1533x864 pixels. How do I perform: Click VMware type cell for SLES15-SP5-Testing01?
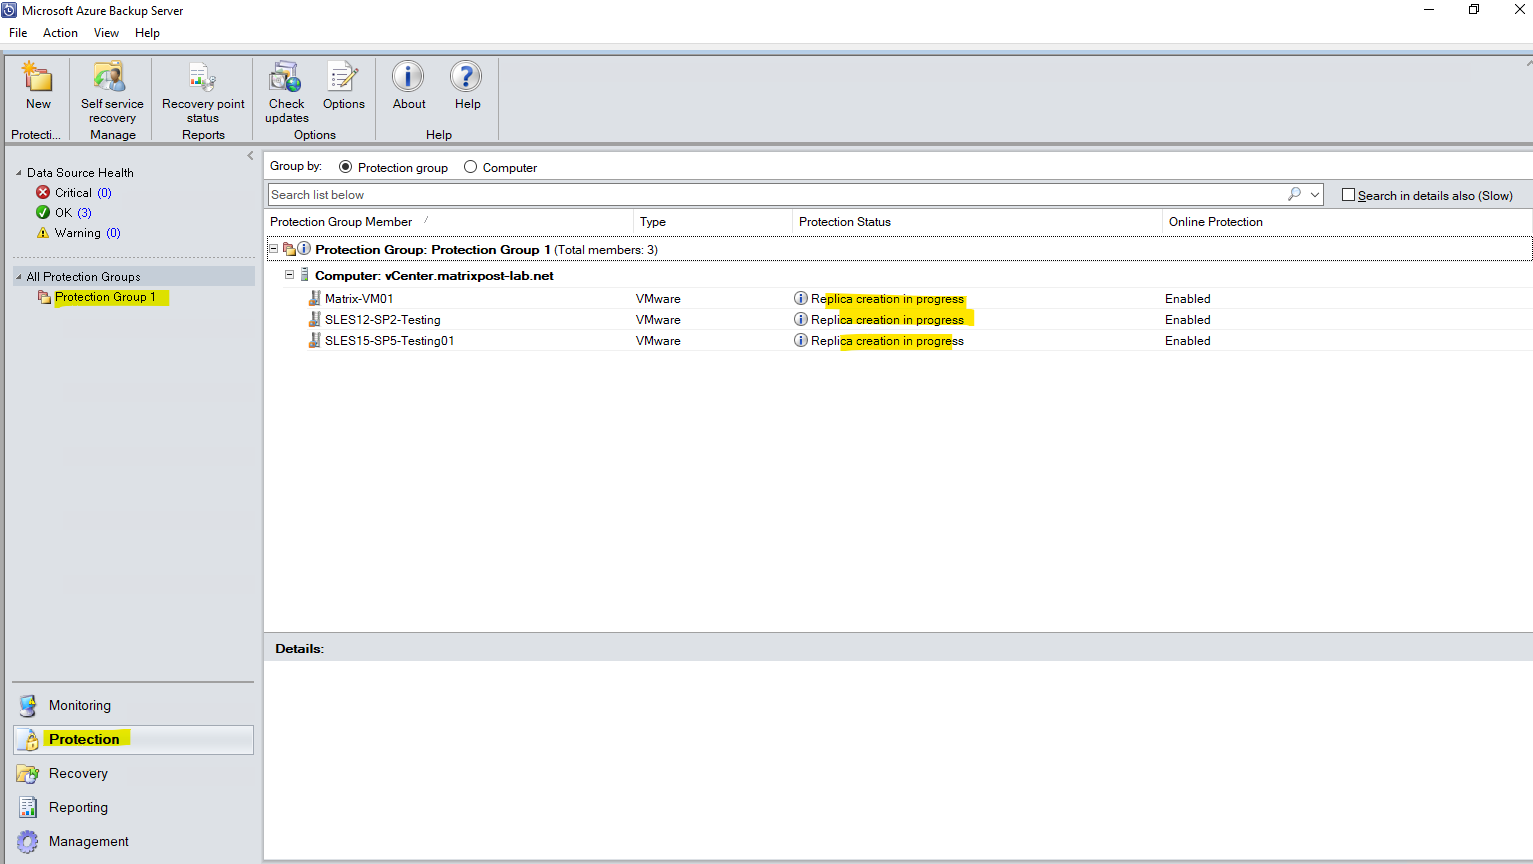(x=658, y=340)
